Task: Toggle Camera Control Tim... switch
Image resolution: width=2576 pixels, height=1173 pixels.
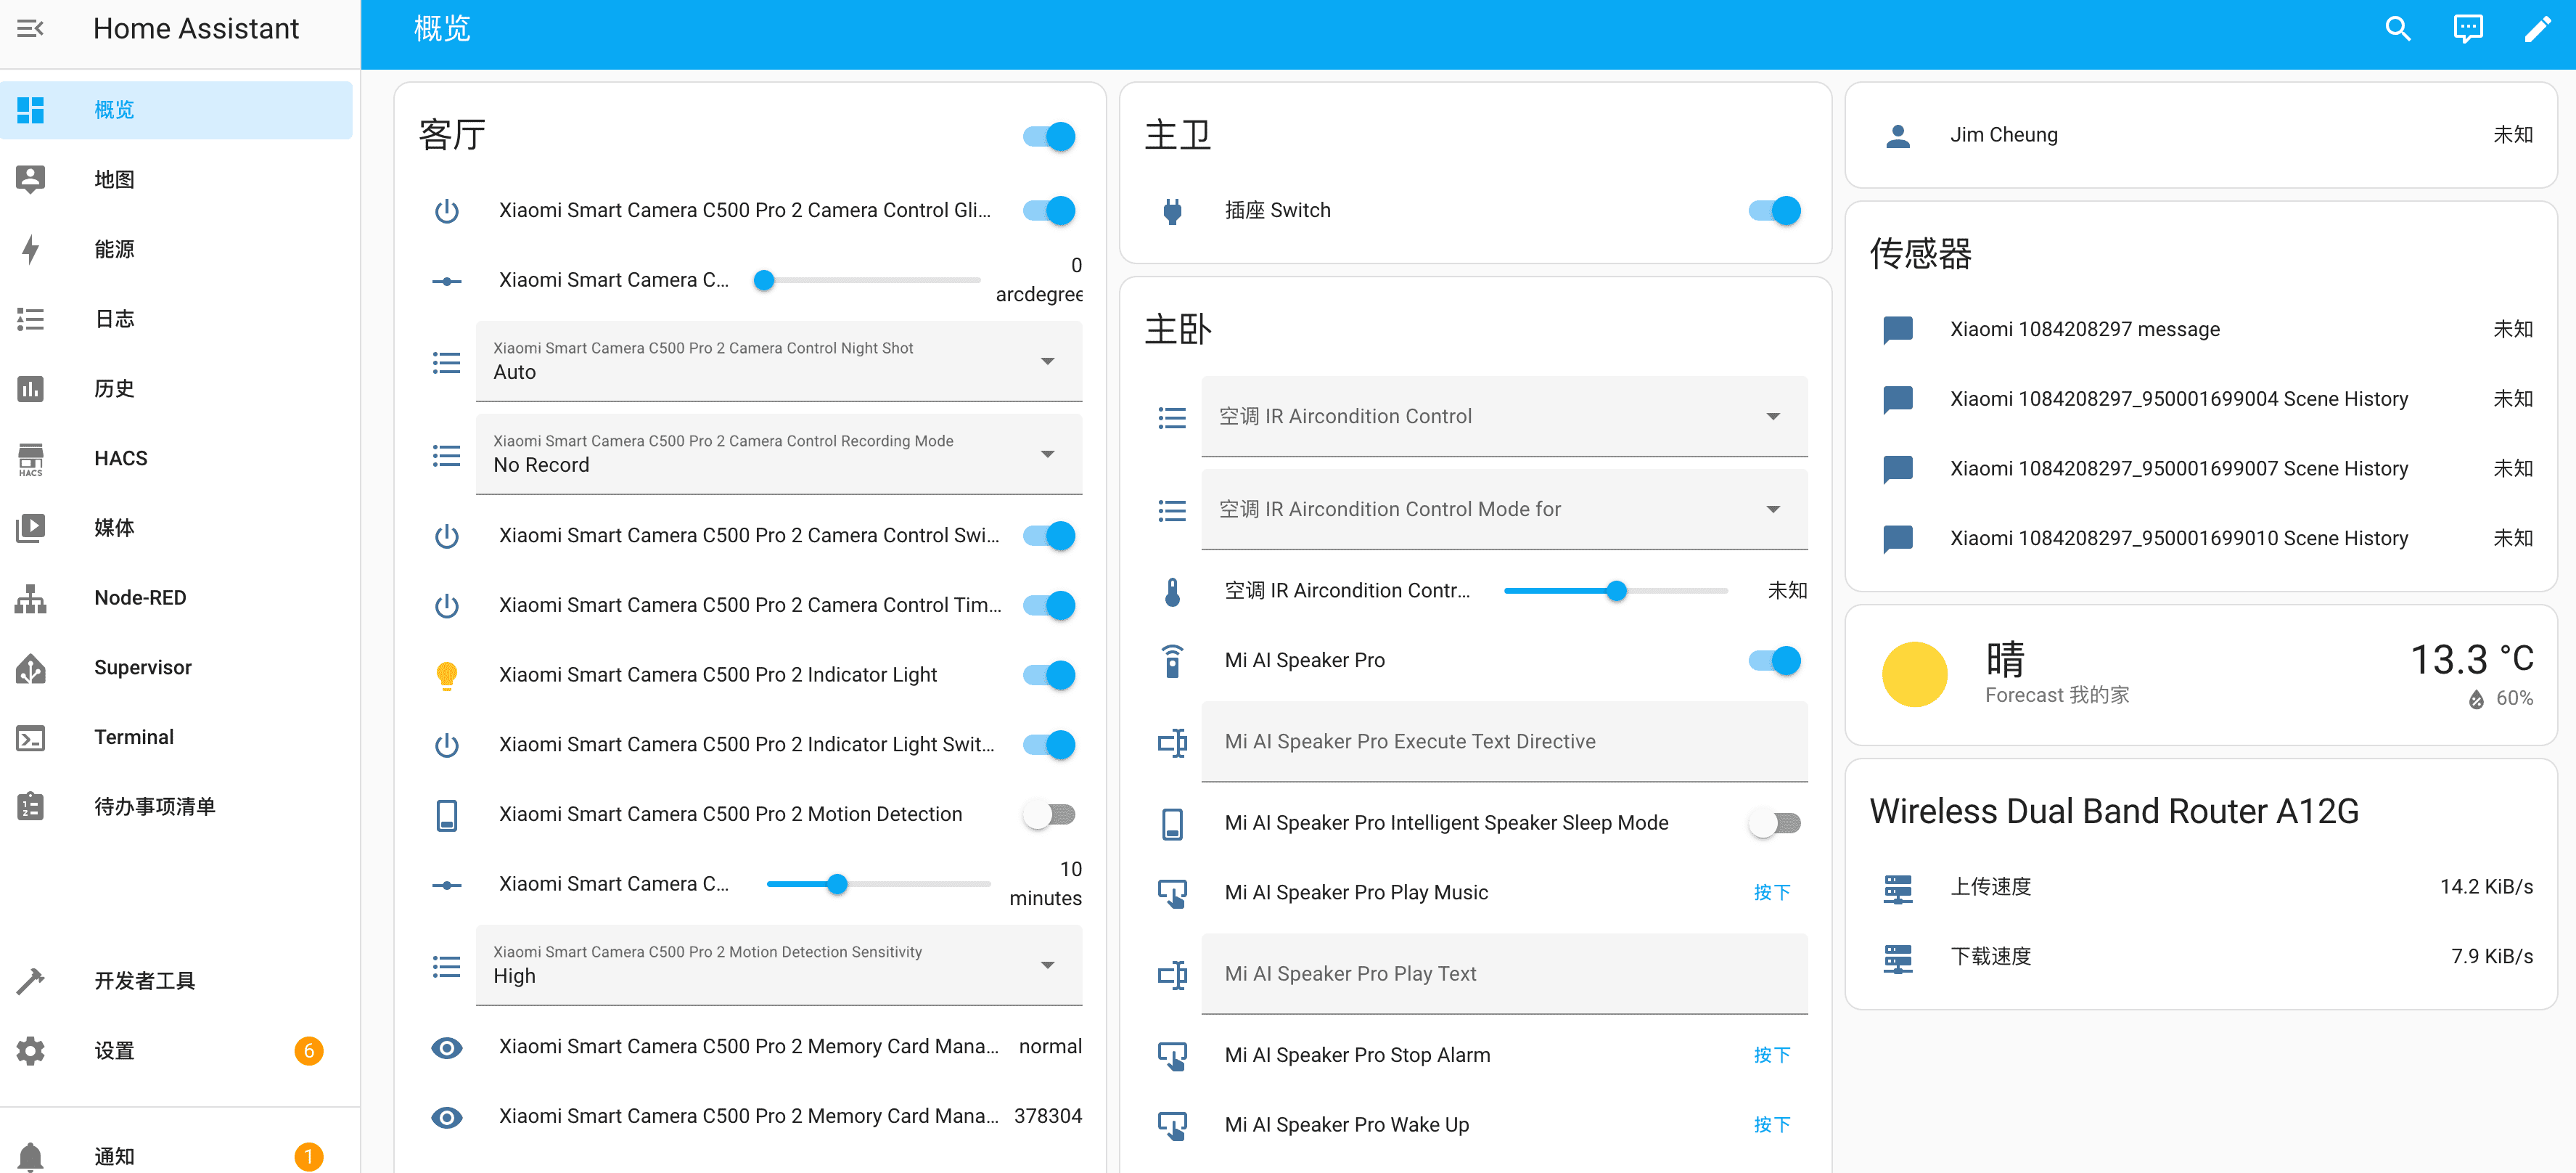Action: [1049, 606]
